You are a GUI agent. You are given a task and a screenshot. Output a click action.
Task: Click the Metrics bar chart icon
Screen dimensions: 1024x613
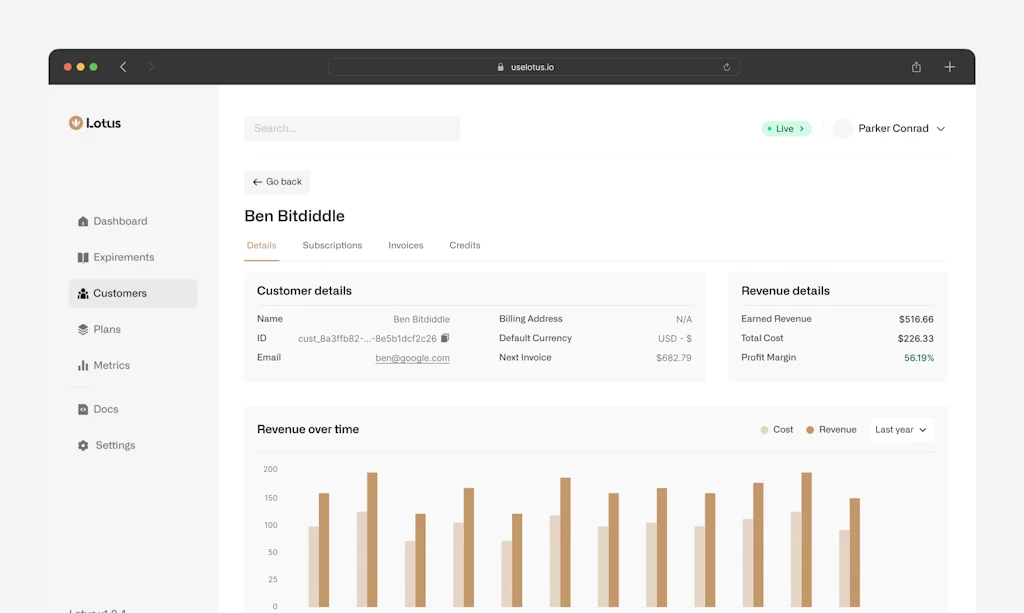[x=83, y=366]
